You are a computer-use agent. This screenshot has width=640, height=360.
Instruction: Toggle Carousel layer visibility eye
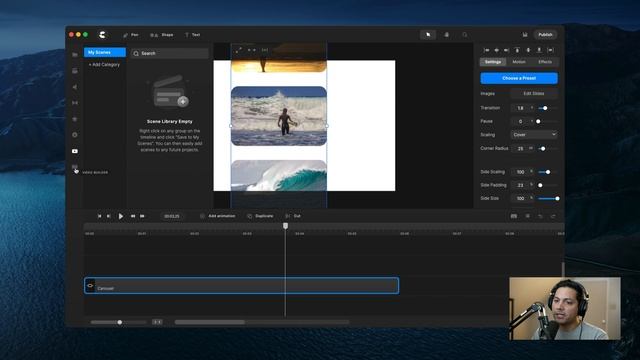pos(90,286)
